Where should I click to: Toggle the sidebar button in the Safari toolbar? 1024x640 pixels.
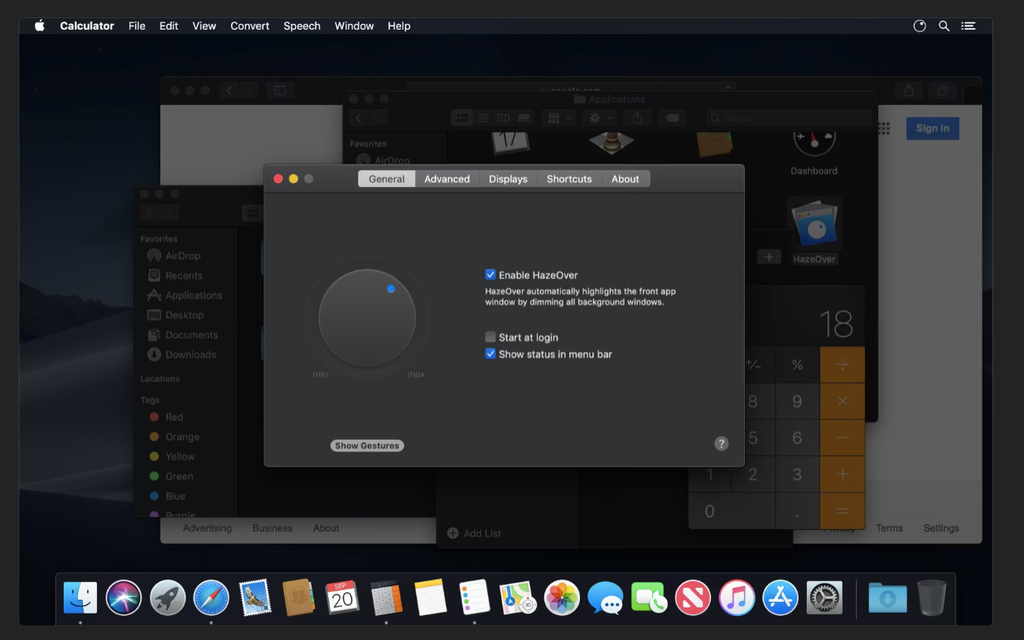[x=280, y=90]
